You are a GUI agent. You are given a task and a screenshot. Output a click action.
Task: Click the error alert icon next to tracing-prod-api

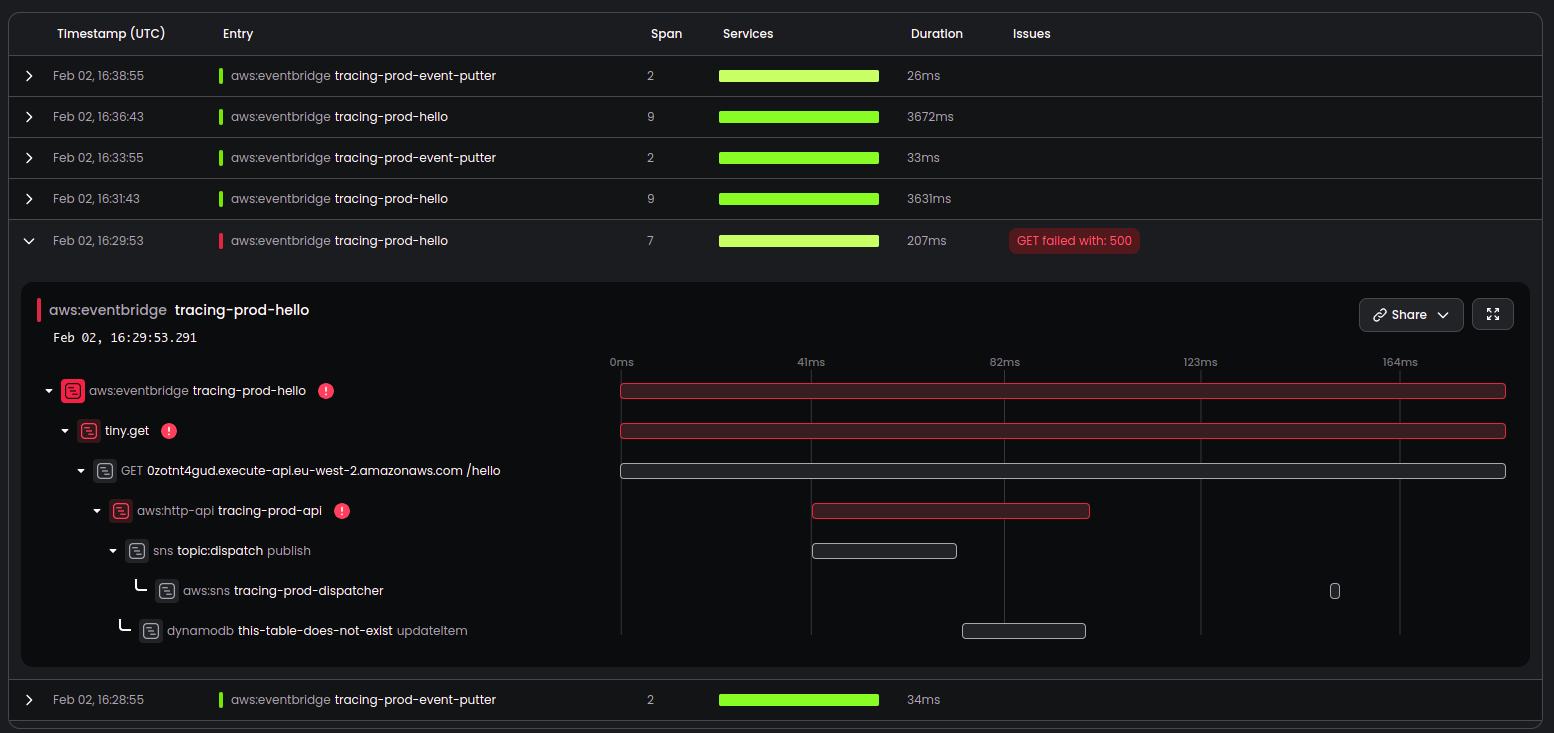click(x=342, y=511)
